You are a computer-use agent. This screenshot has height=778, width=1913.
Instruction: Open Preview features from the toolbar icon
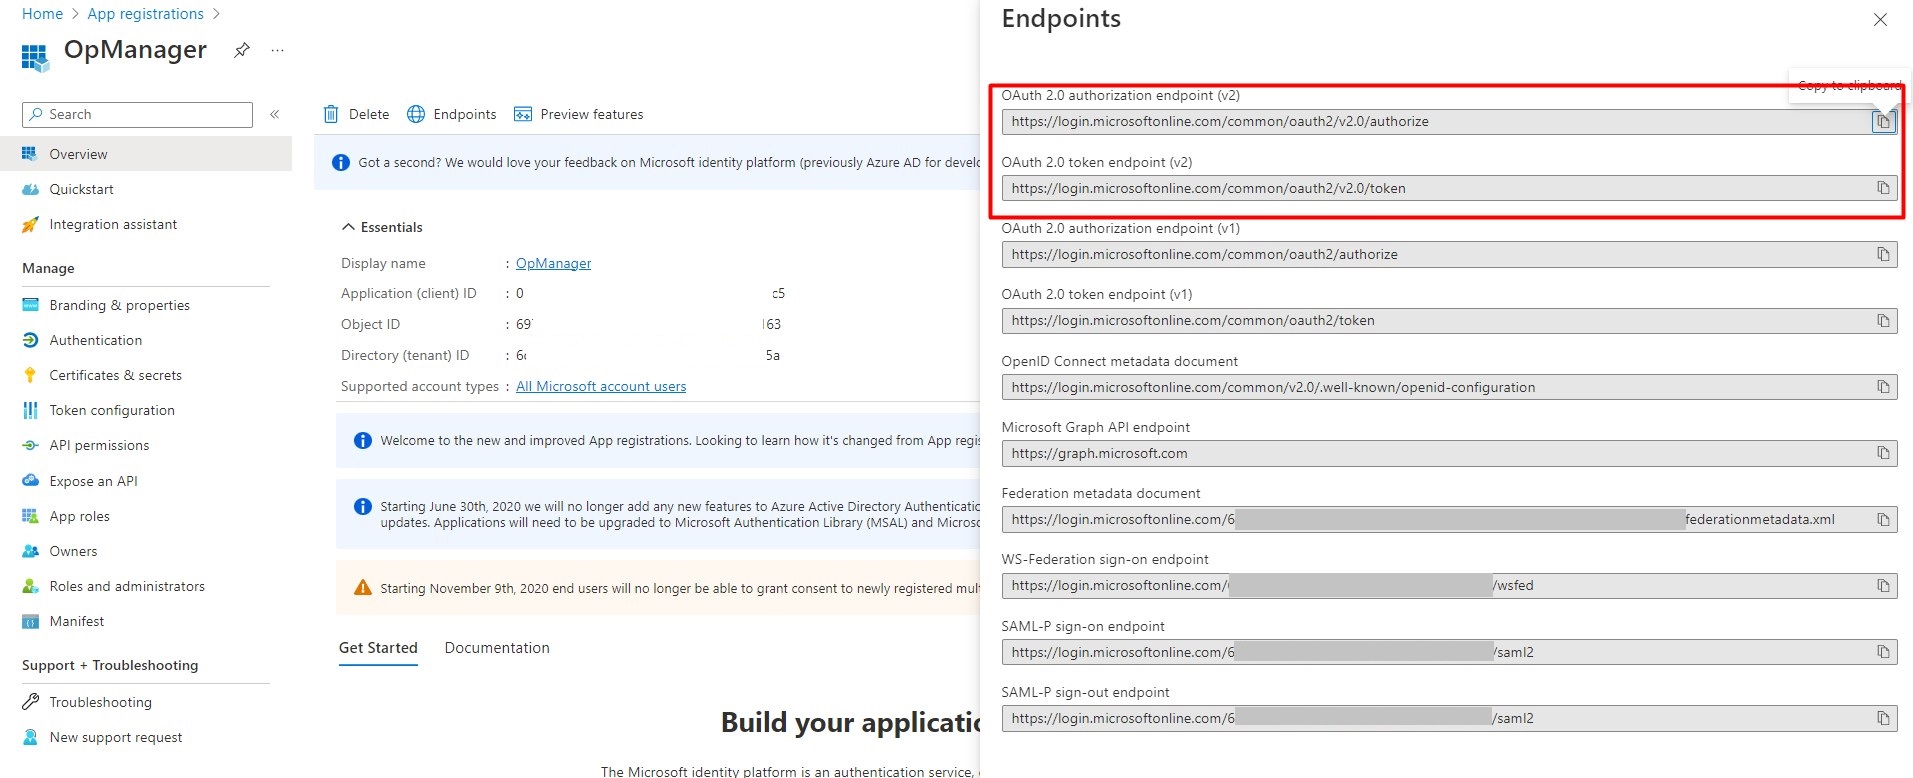click(x=523, y=114)
